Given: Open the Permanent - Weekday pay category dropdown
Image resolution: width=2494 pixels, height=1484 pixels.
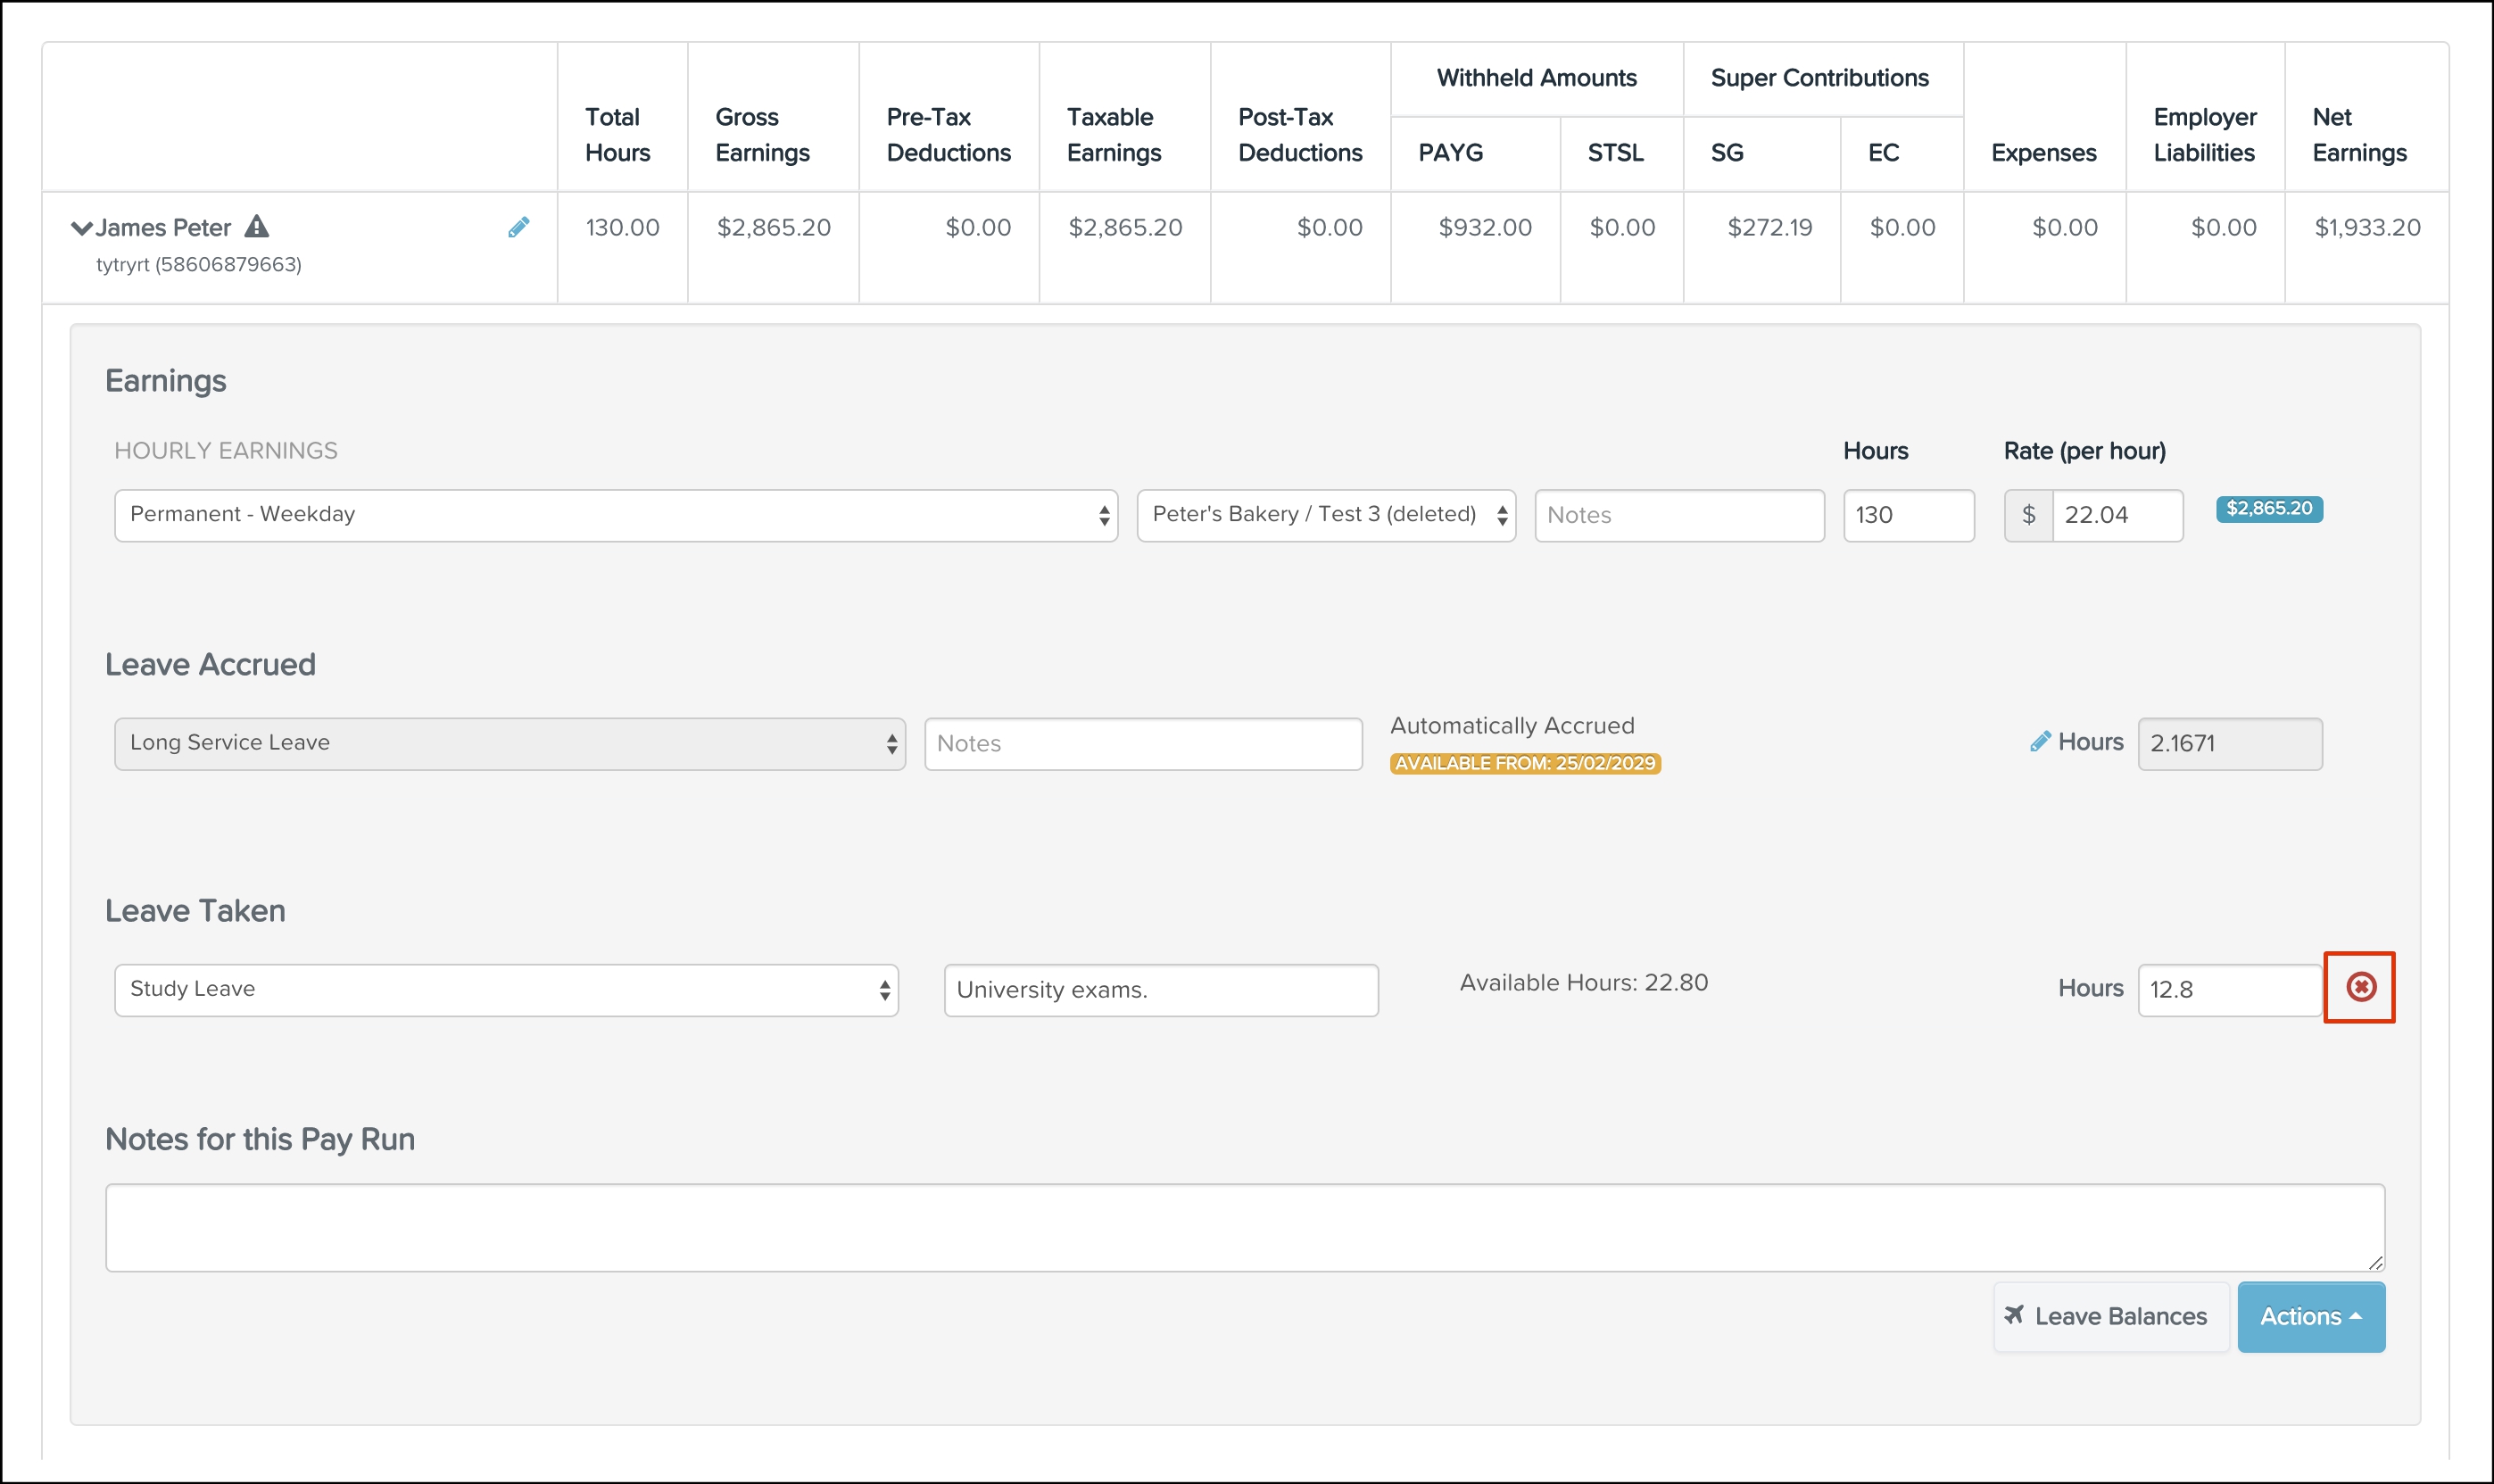Looking at the screenshot, I should coord(615,515).
